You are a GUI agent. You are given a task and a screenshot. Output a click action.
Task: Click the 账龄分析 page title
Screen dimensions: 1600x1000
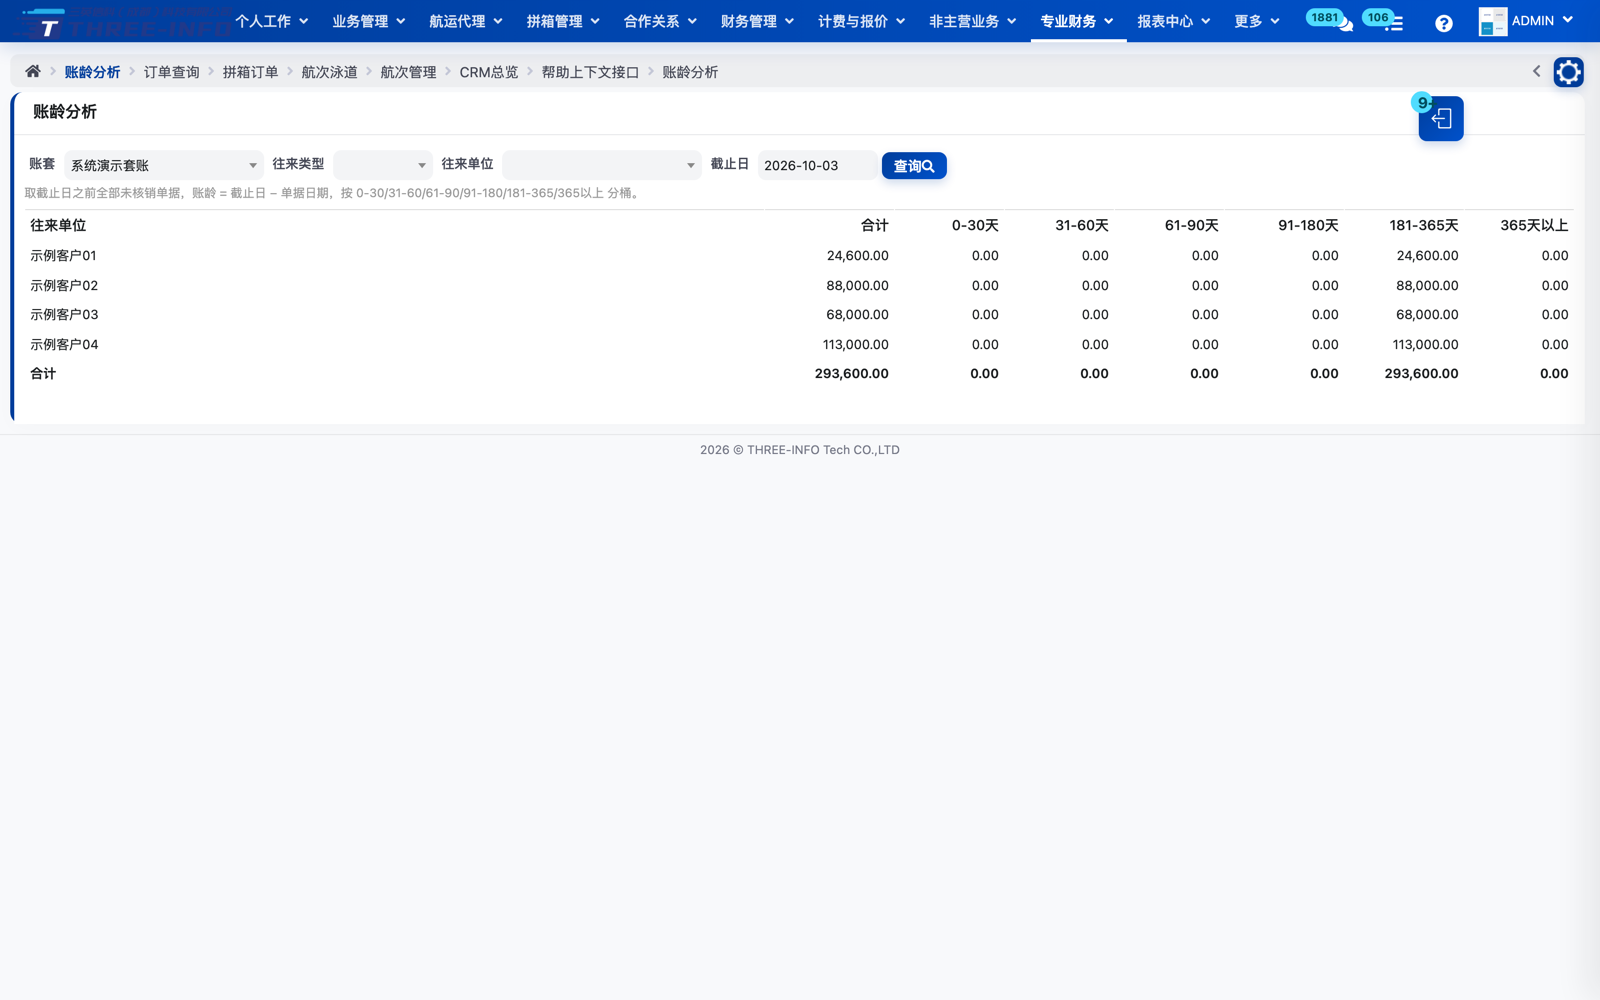tap(64, 111)
